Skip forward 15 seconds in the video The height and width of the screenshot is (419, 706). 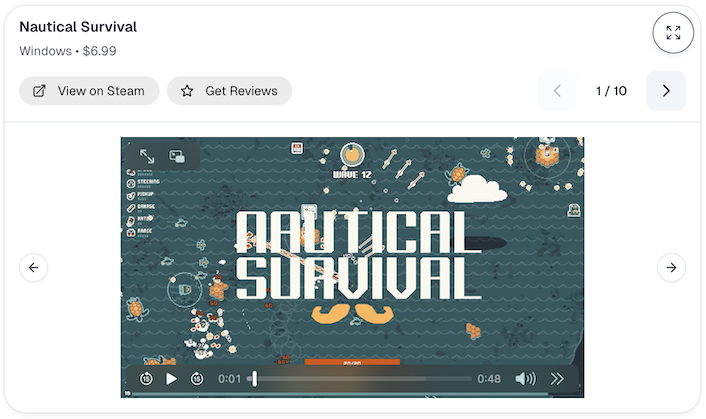197,379
